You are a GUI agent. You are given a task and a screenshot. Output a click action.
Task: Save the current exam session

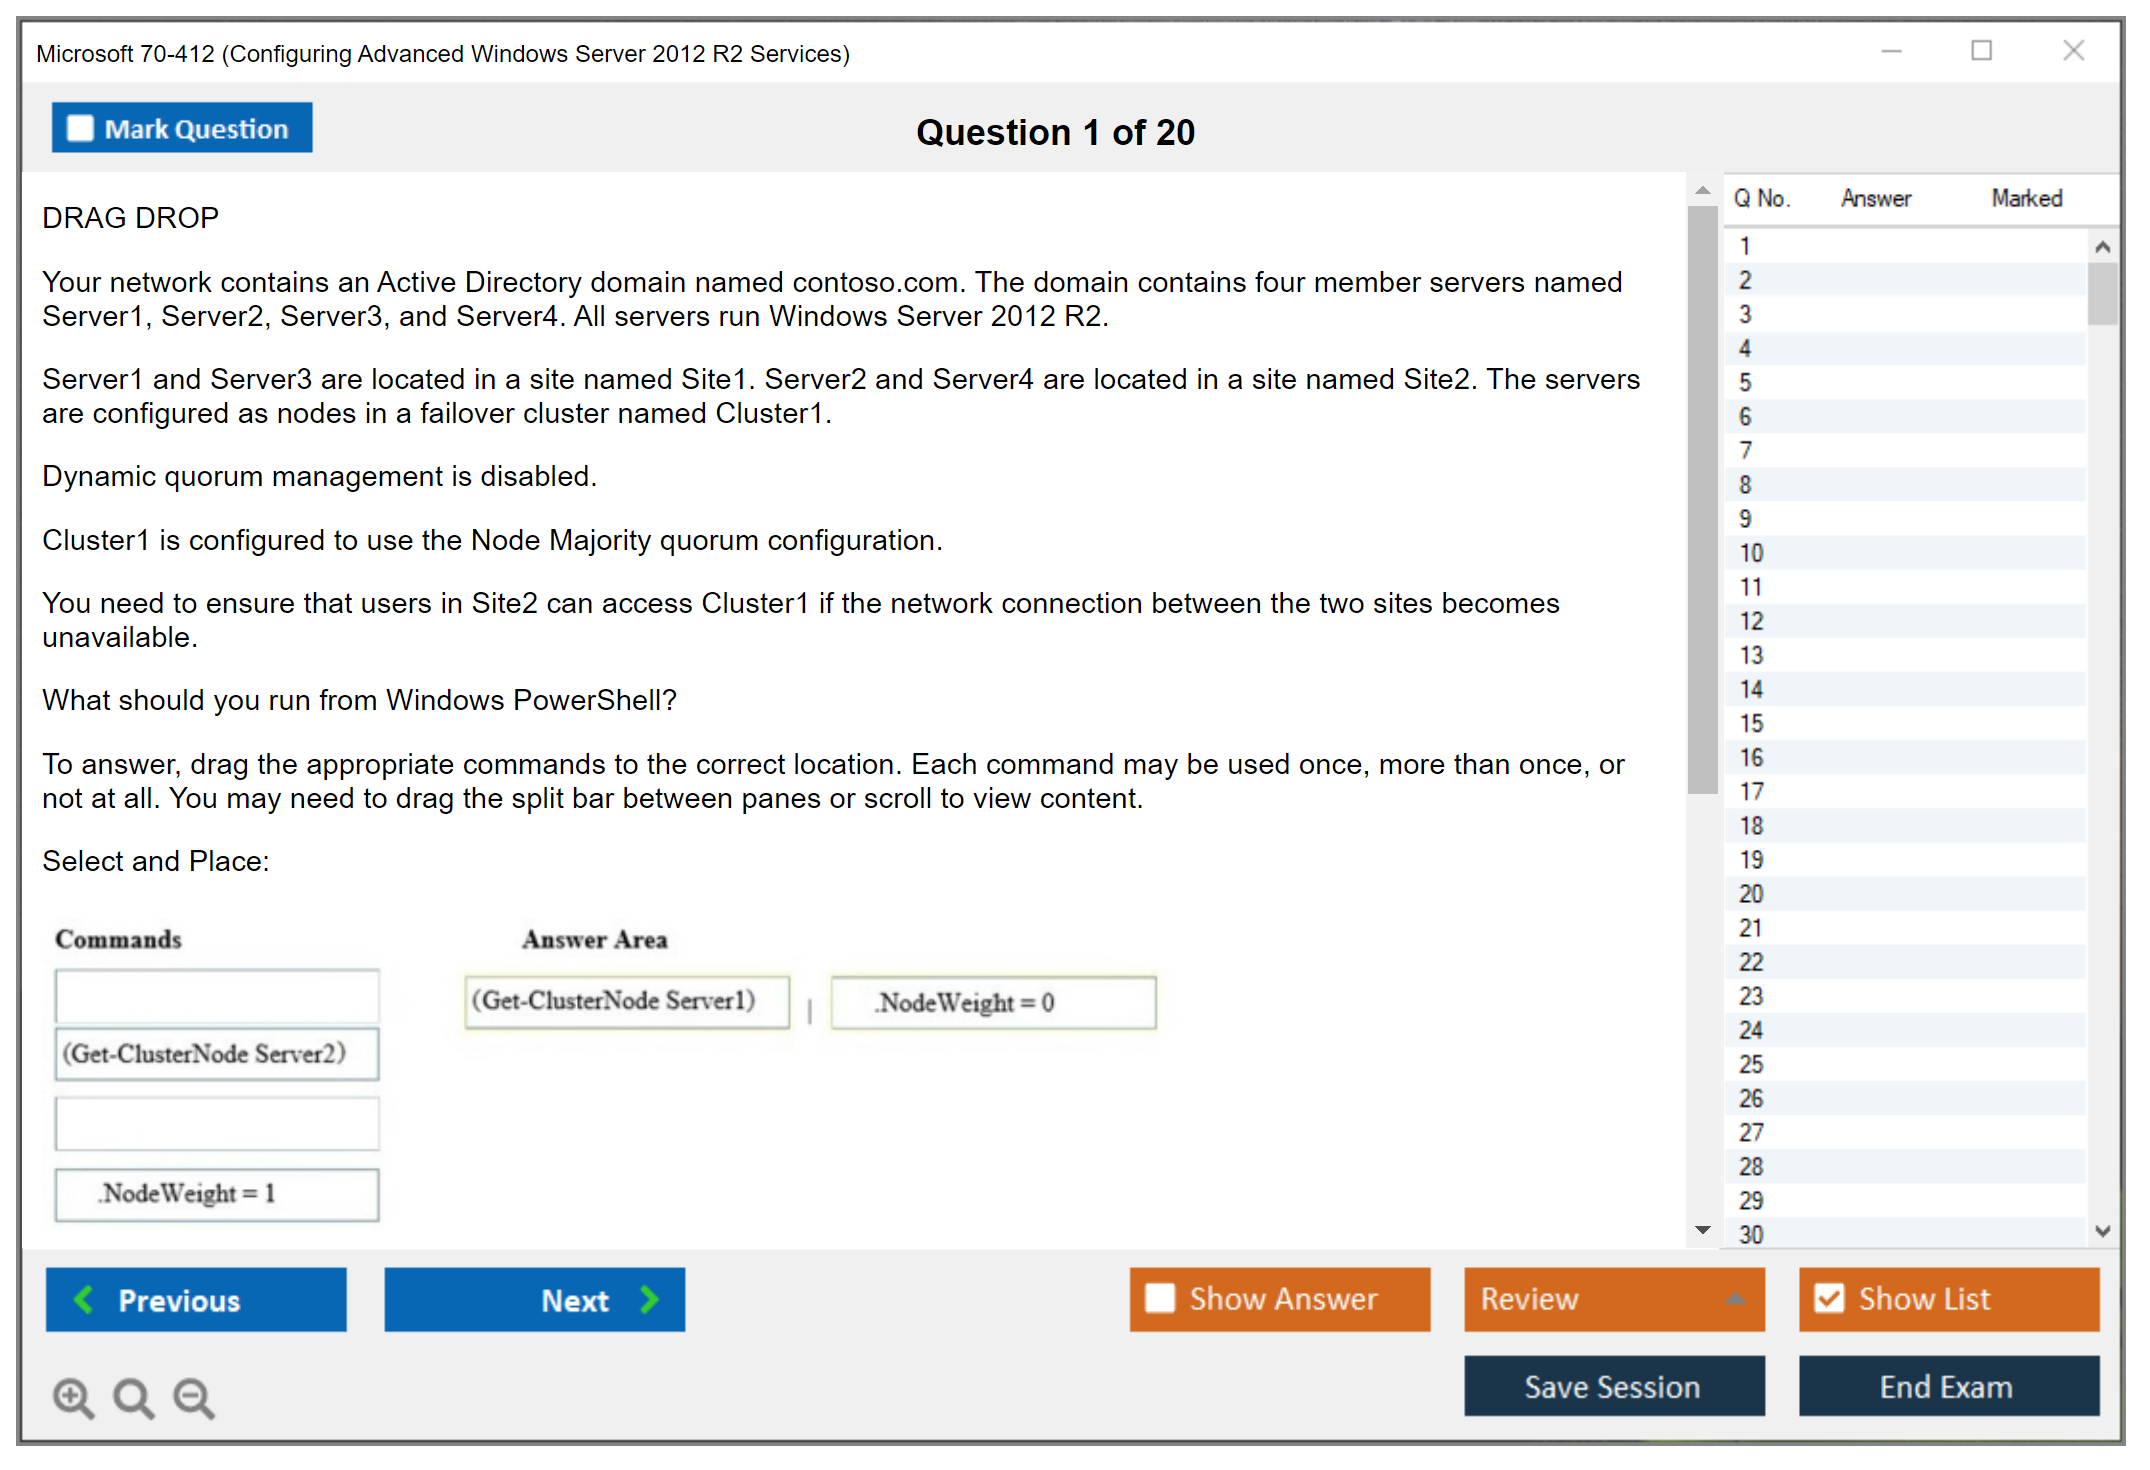(1613, 1386)
